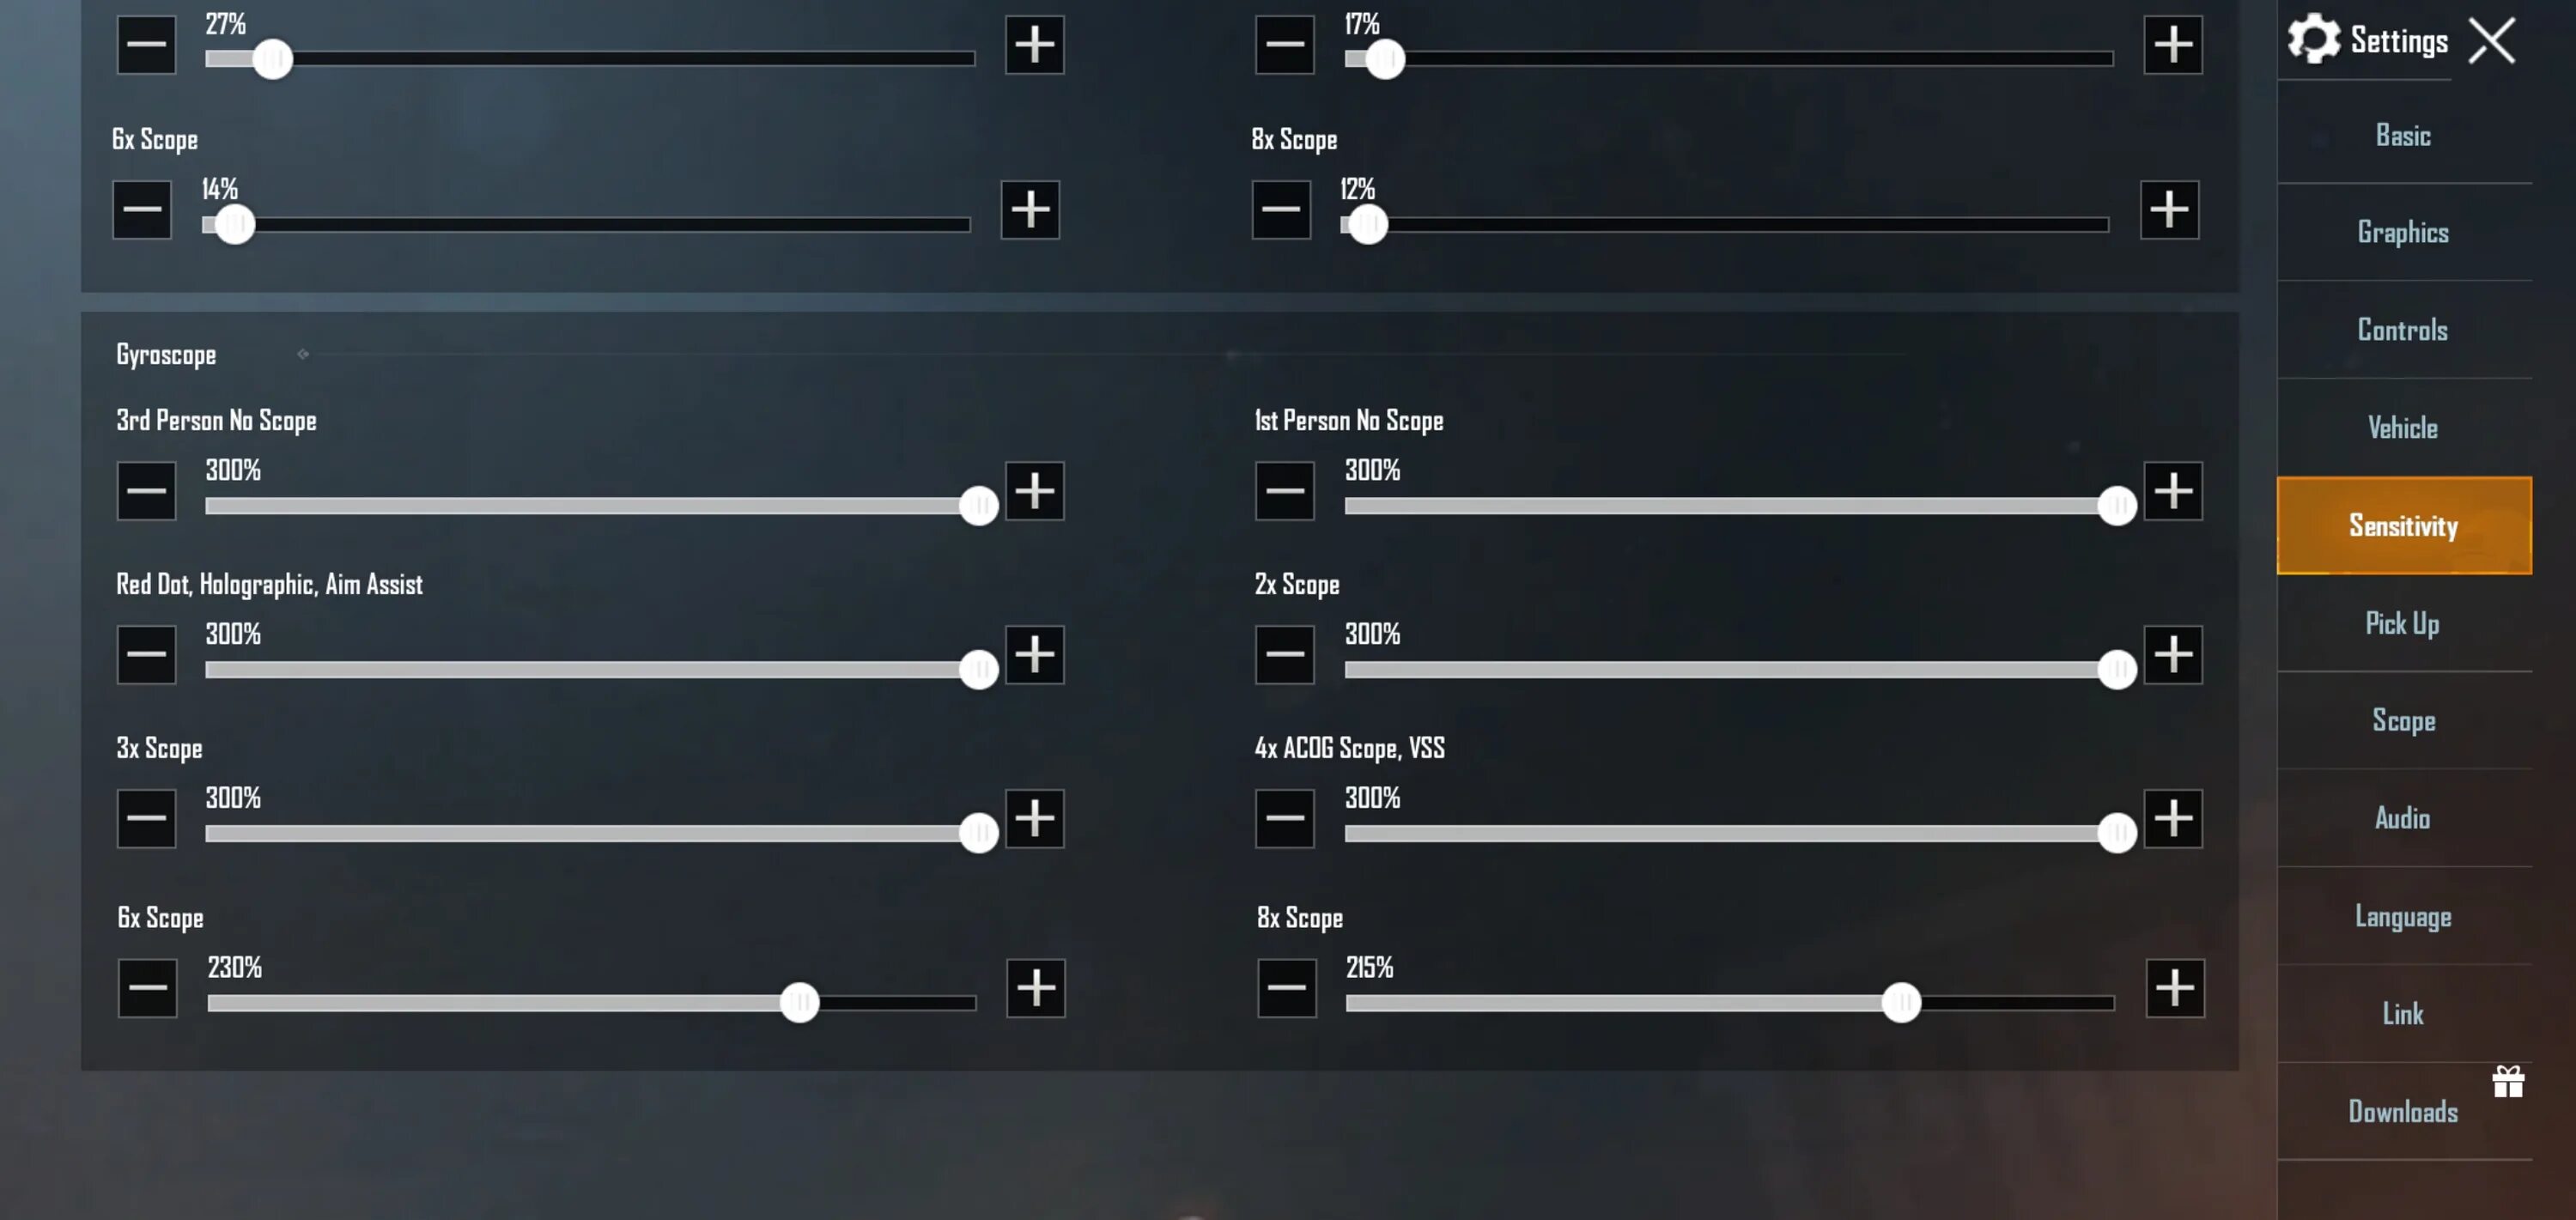This screenshot has height=1220, width=2576.
Task: Click the plus icon for 6x Scope gyroscope
Action: pos(1033,986)
